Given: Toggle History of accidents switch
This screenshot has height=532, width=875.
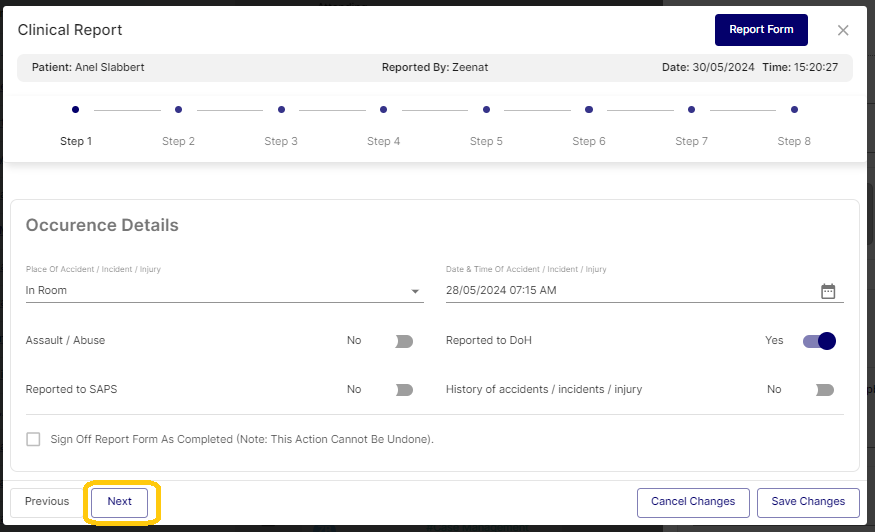Looking at the screenshot, I should pyautogui.click(x=823, y=390).
